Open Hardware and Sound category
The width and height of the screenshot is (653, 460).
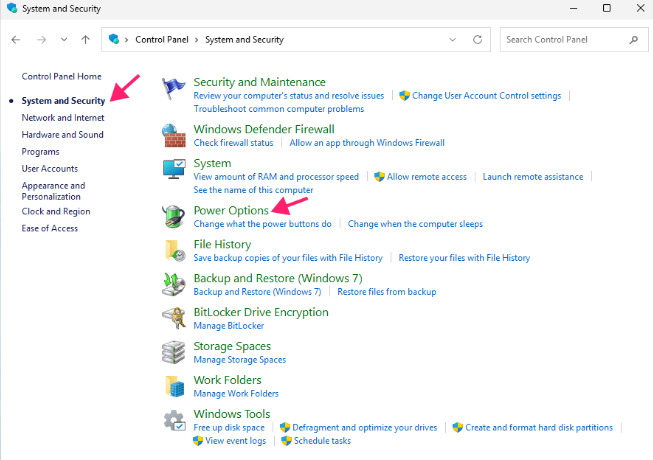point(62,134)
